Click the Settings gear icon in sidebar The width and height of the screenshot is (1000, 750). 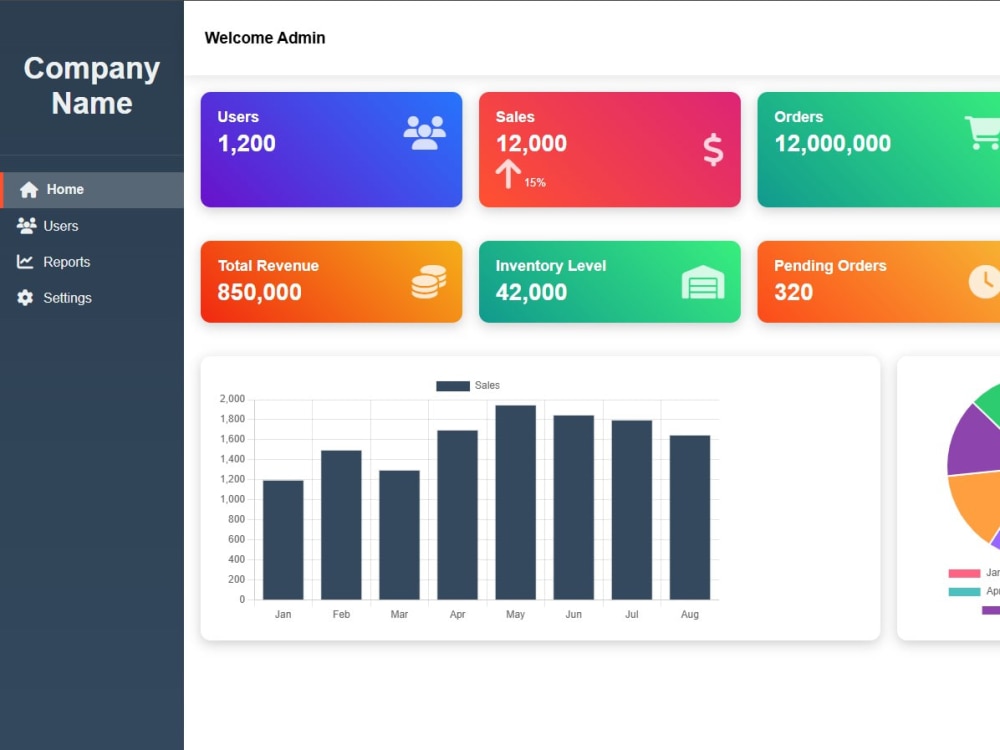pos(25,298)
